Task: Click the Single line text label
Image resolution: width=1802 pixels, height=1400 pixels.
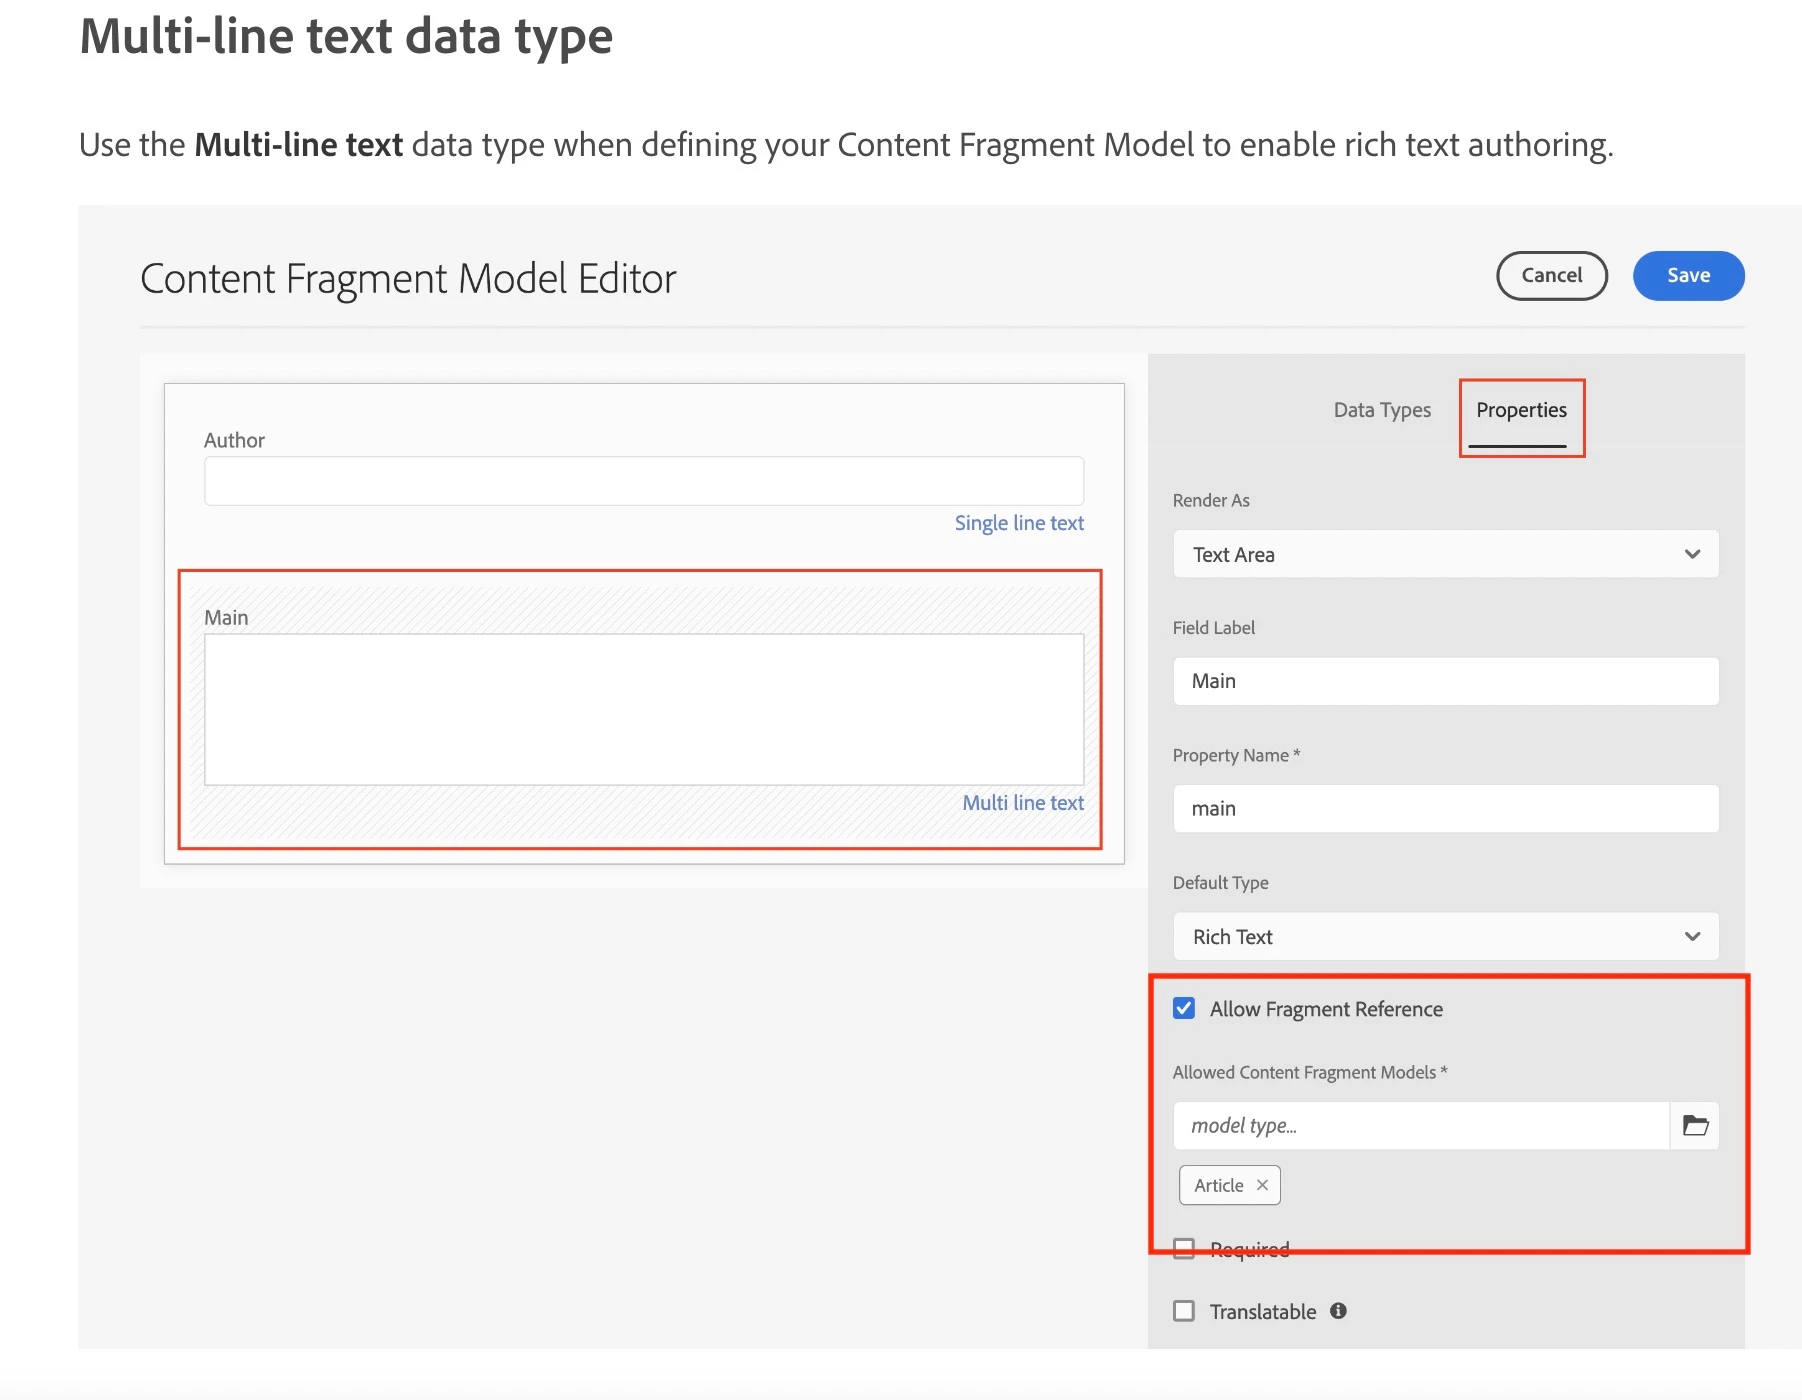Action: tap(1019, 523)
